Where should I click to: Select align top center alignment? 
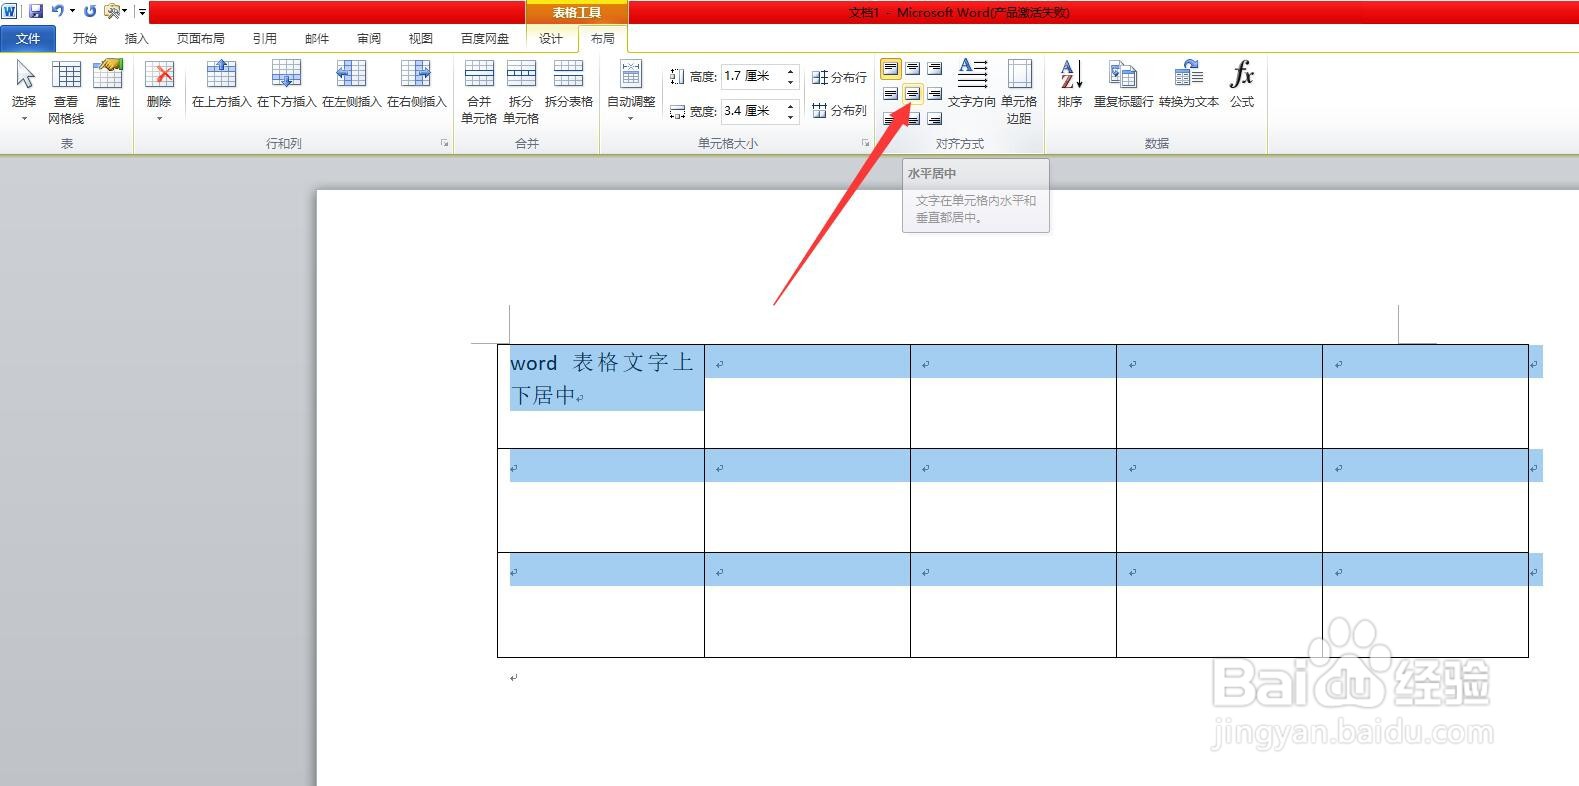(x=912, y=69)
